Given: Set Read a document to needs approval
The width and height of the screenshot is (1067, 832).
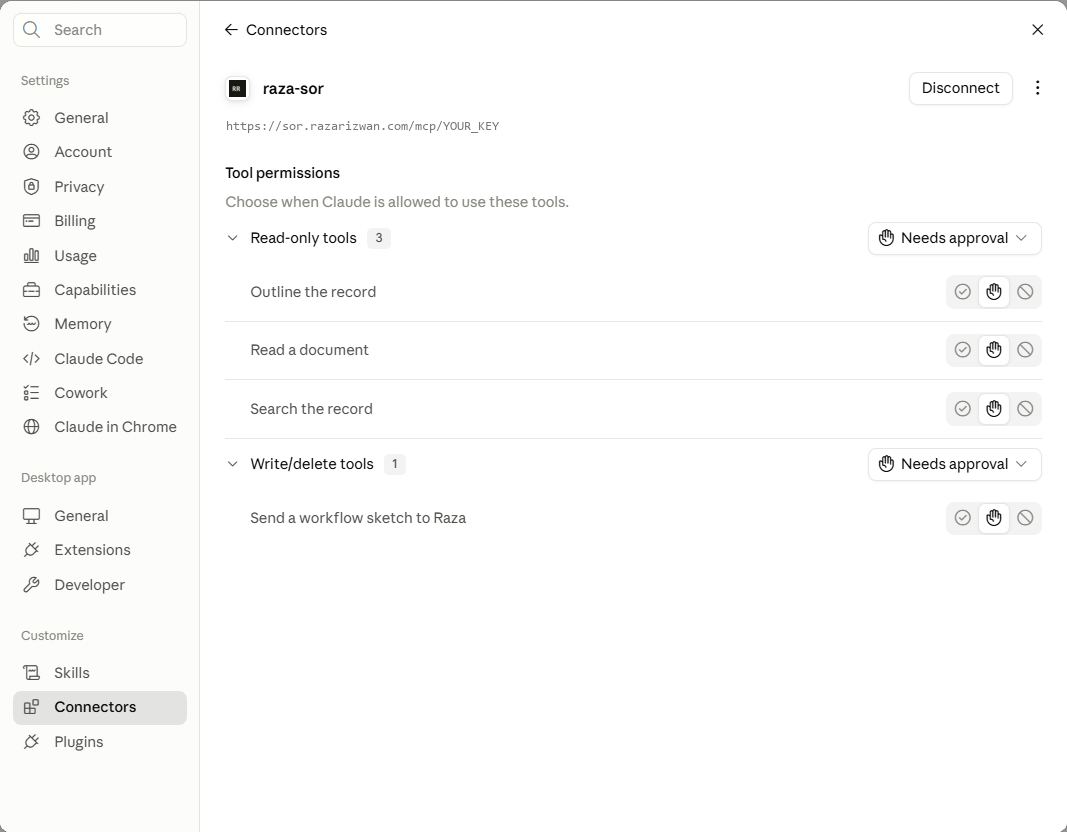Looking at the screenshot, I should point(994,350).
